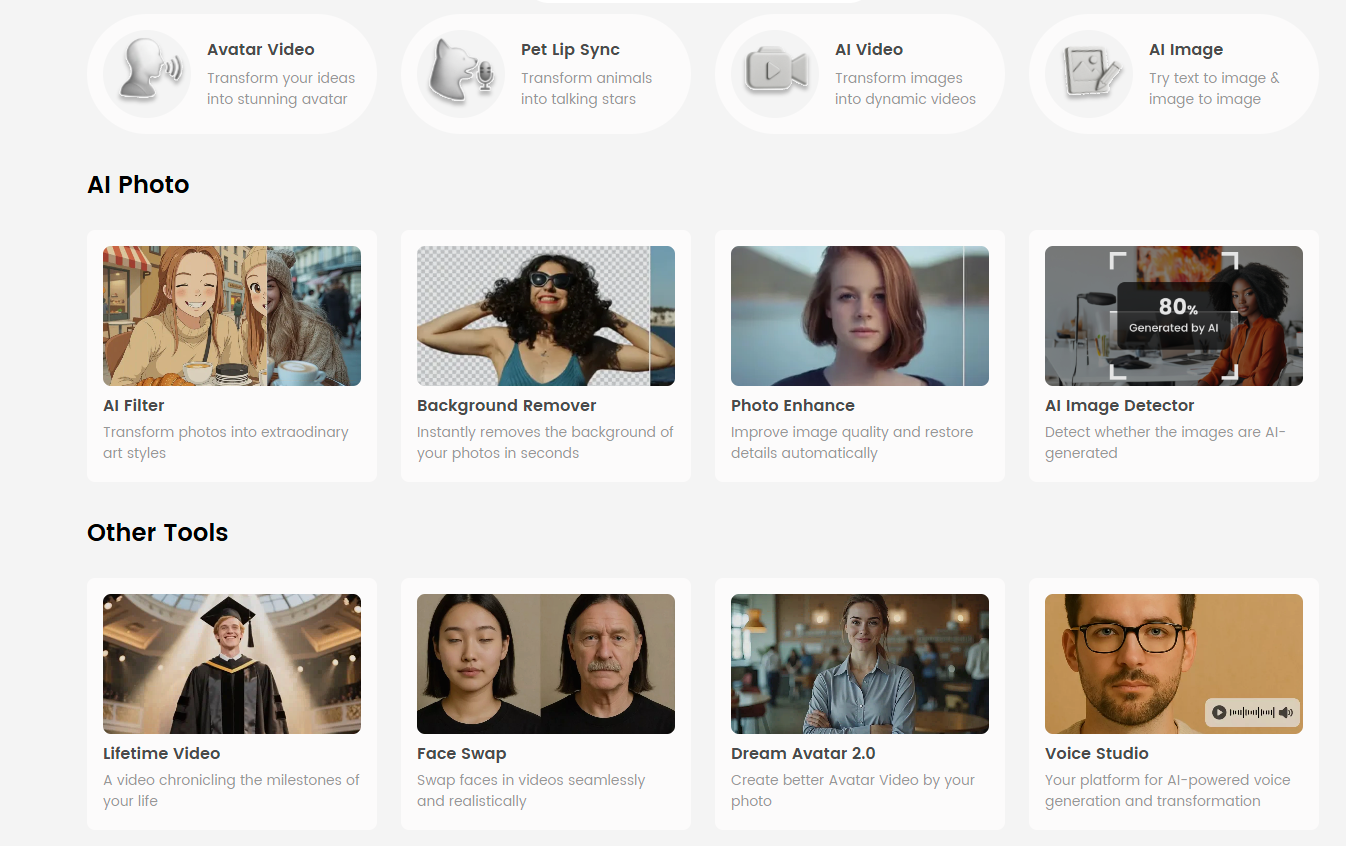Click 'Improve image quality and restore details' description
The height and width of the screenshot is (846, 1346).
pyautogui.click(x=852, y=443)
